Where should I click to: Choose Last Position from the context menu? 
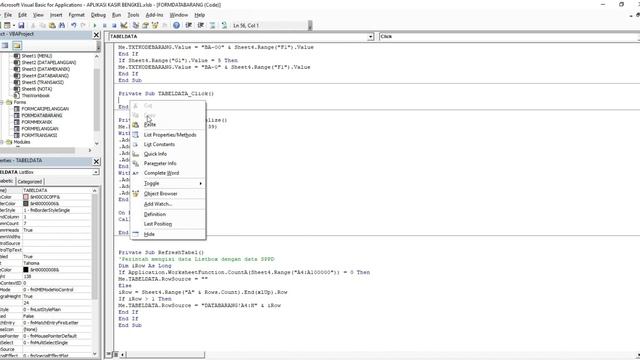tap(158, 224)
